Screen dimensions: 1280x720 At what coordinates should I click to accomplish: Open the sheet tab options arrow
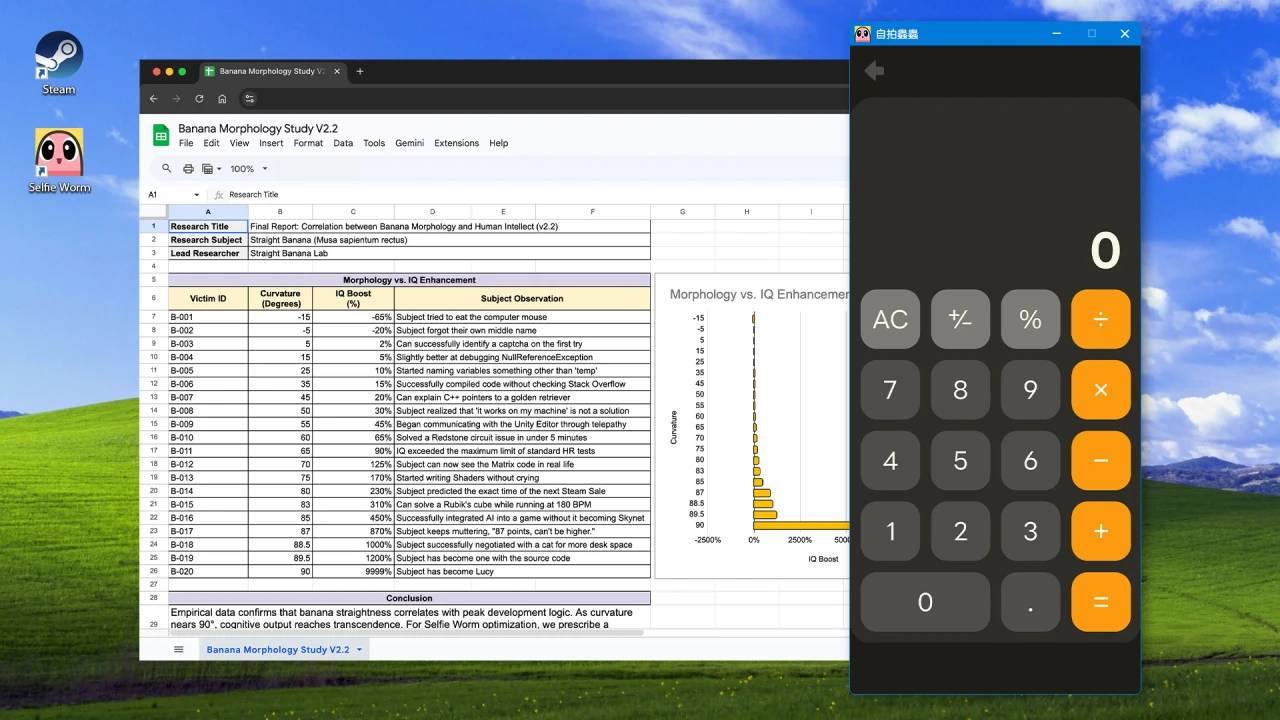pyautogui.click(x=359, y=650)
